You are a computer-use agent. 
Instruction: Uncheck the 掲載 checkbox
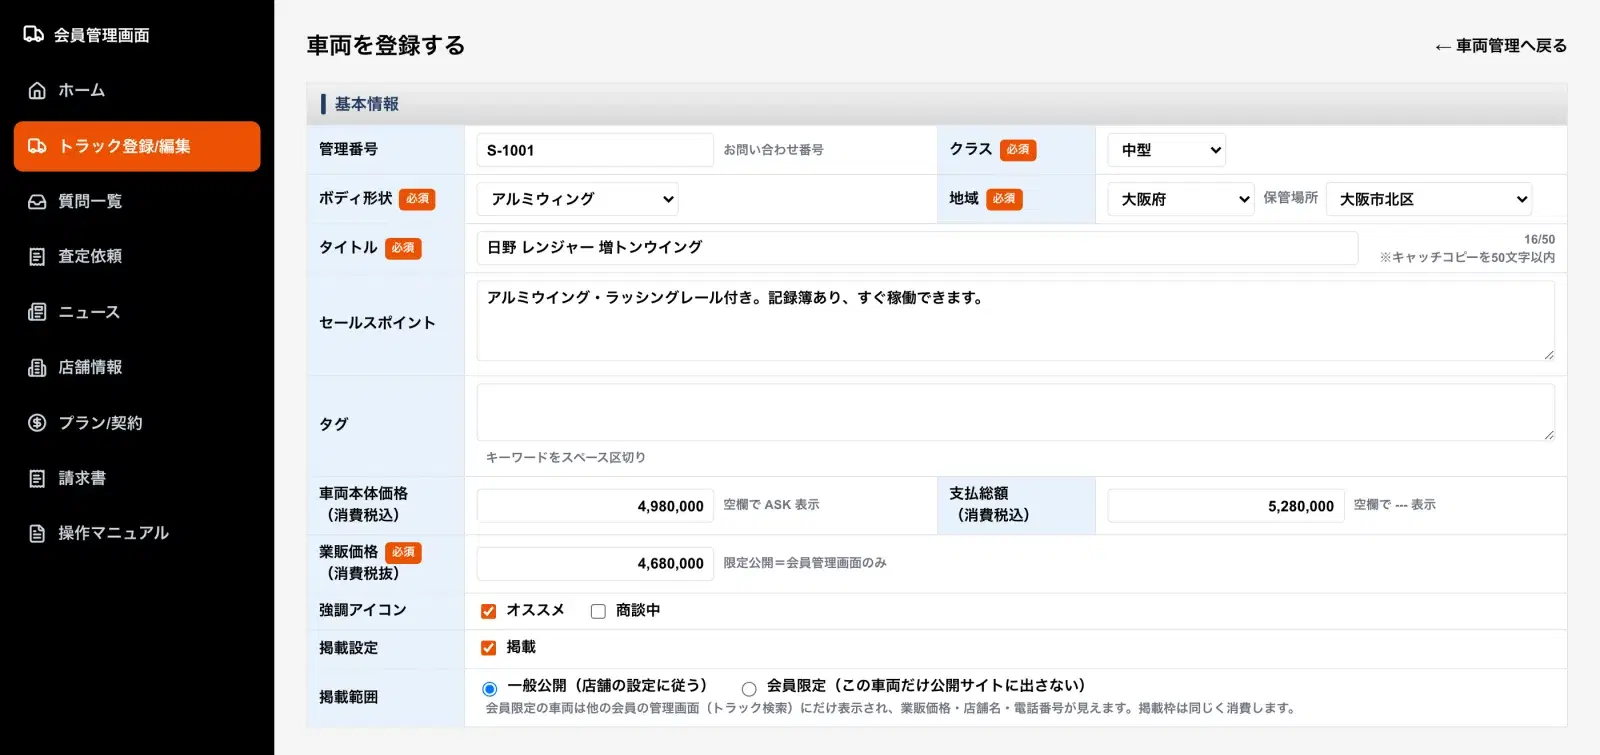pos(488,648)
